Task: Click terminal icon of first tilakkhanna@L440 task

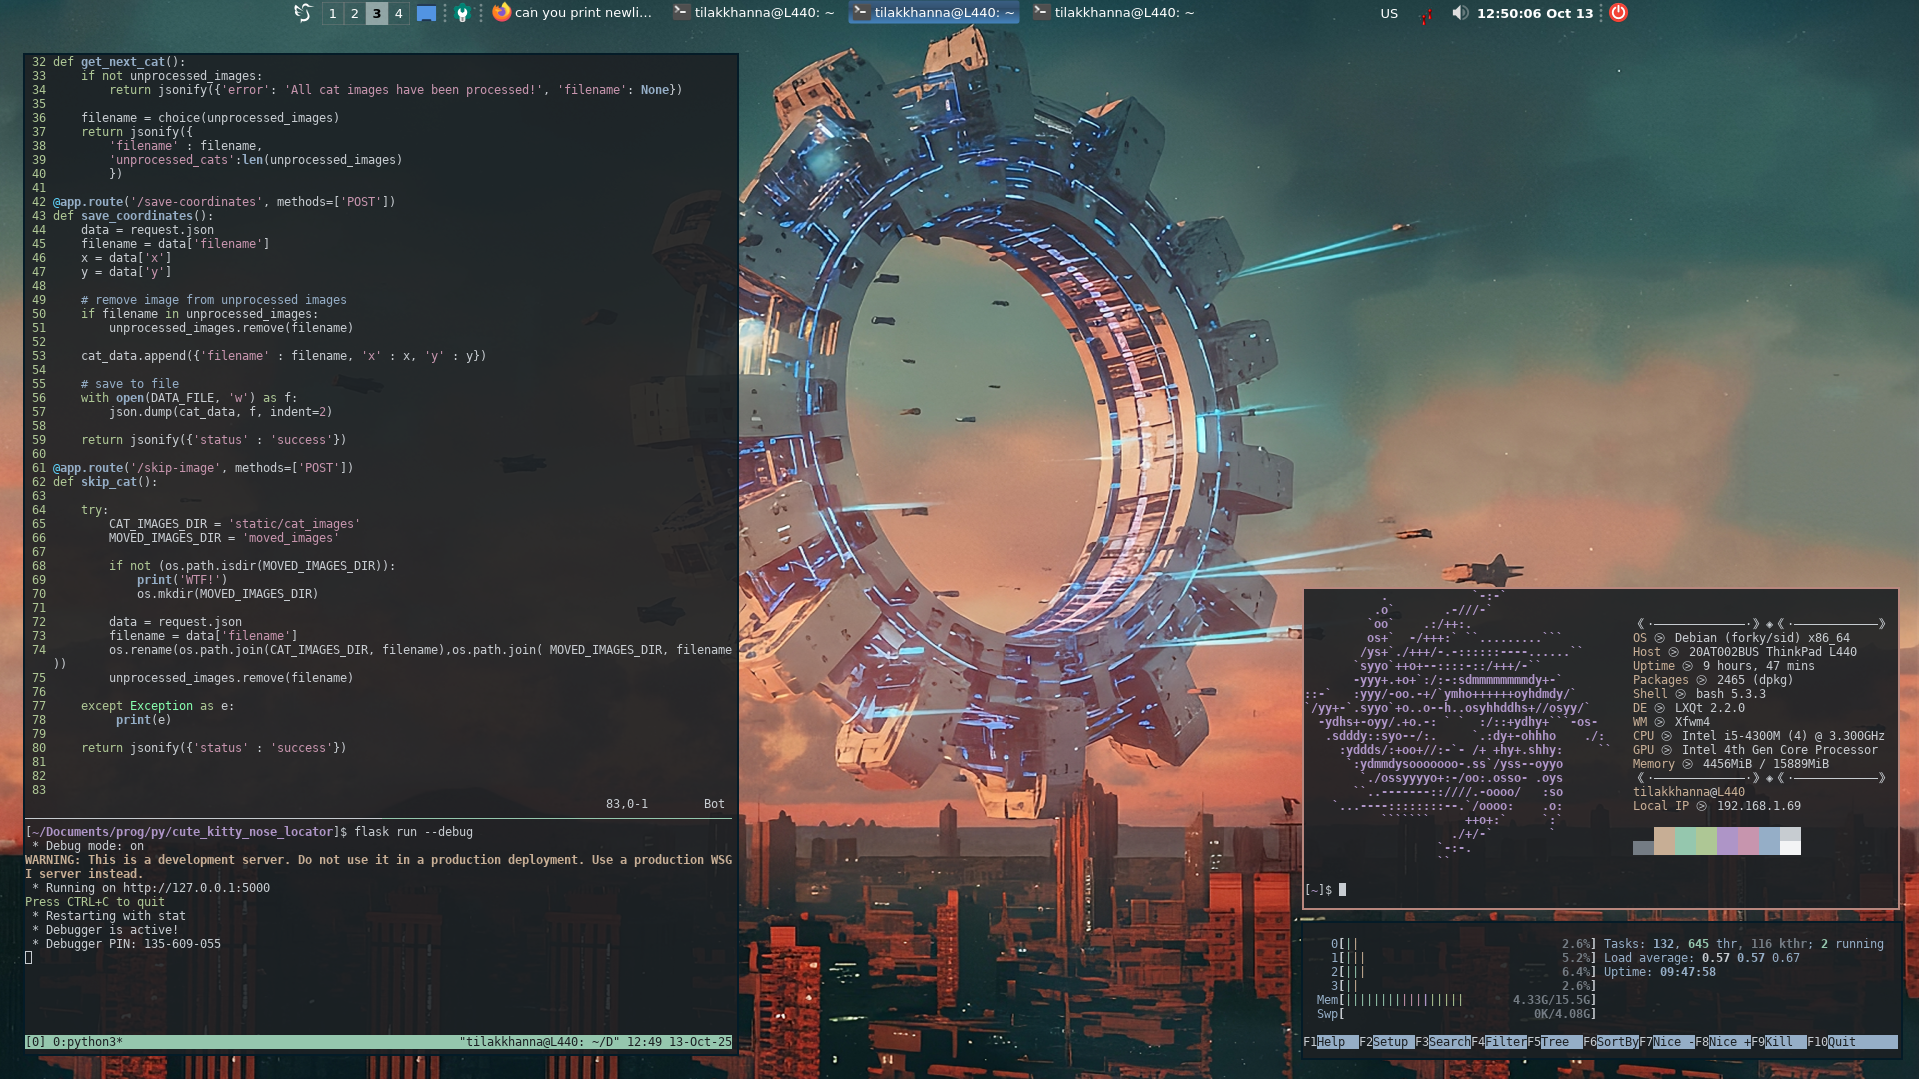Action: 681,12
